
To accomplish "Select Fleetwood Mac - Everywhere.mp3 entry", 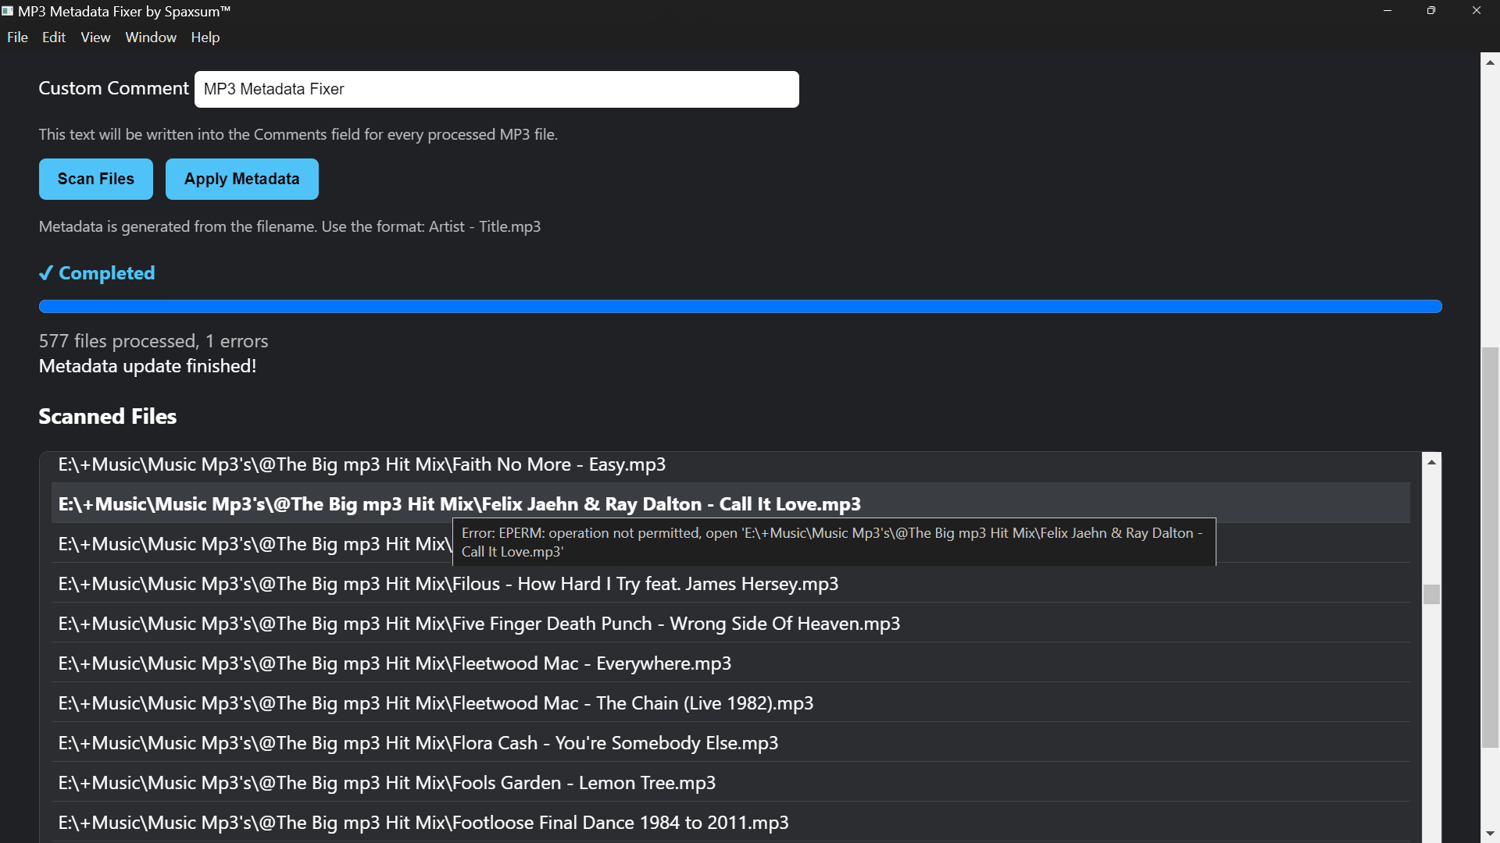I will click(731, 663).
